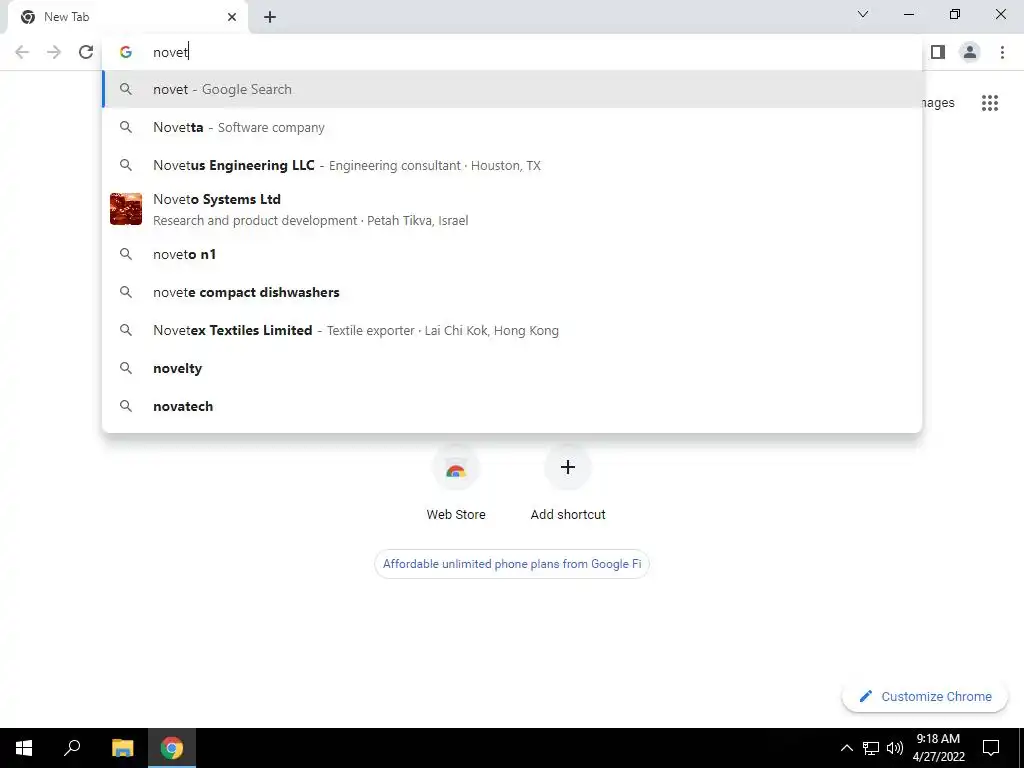Click the Add shortcut plus button
Image resolution: width=1024 pixels, height=768 pixels.
pos(568,467)
